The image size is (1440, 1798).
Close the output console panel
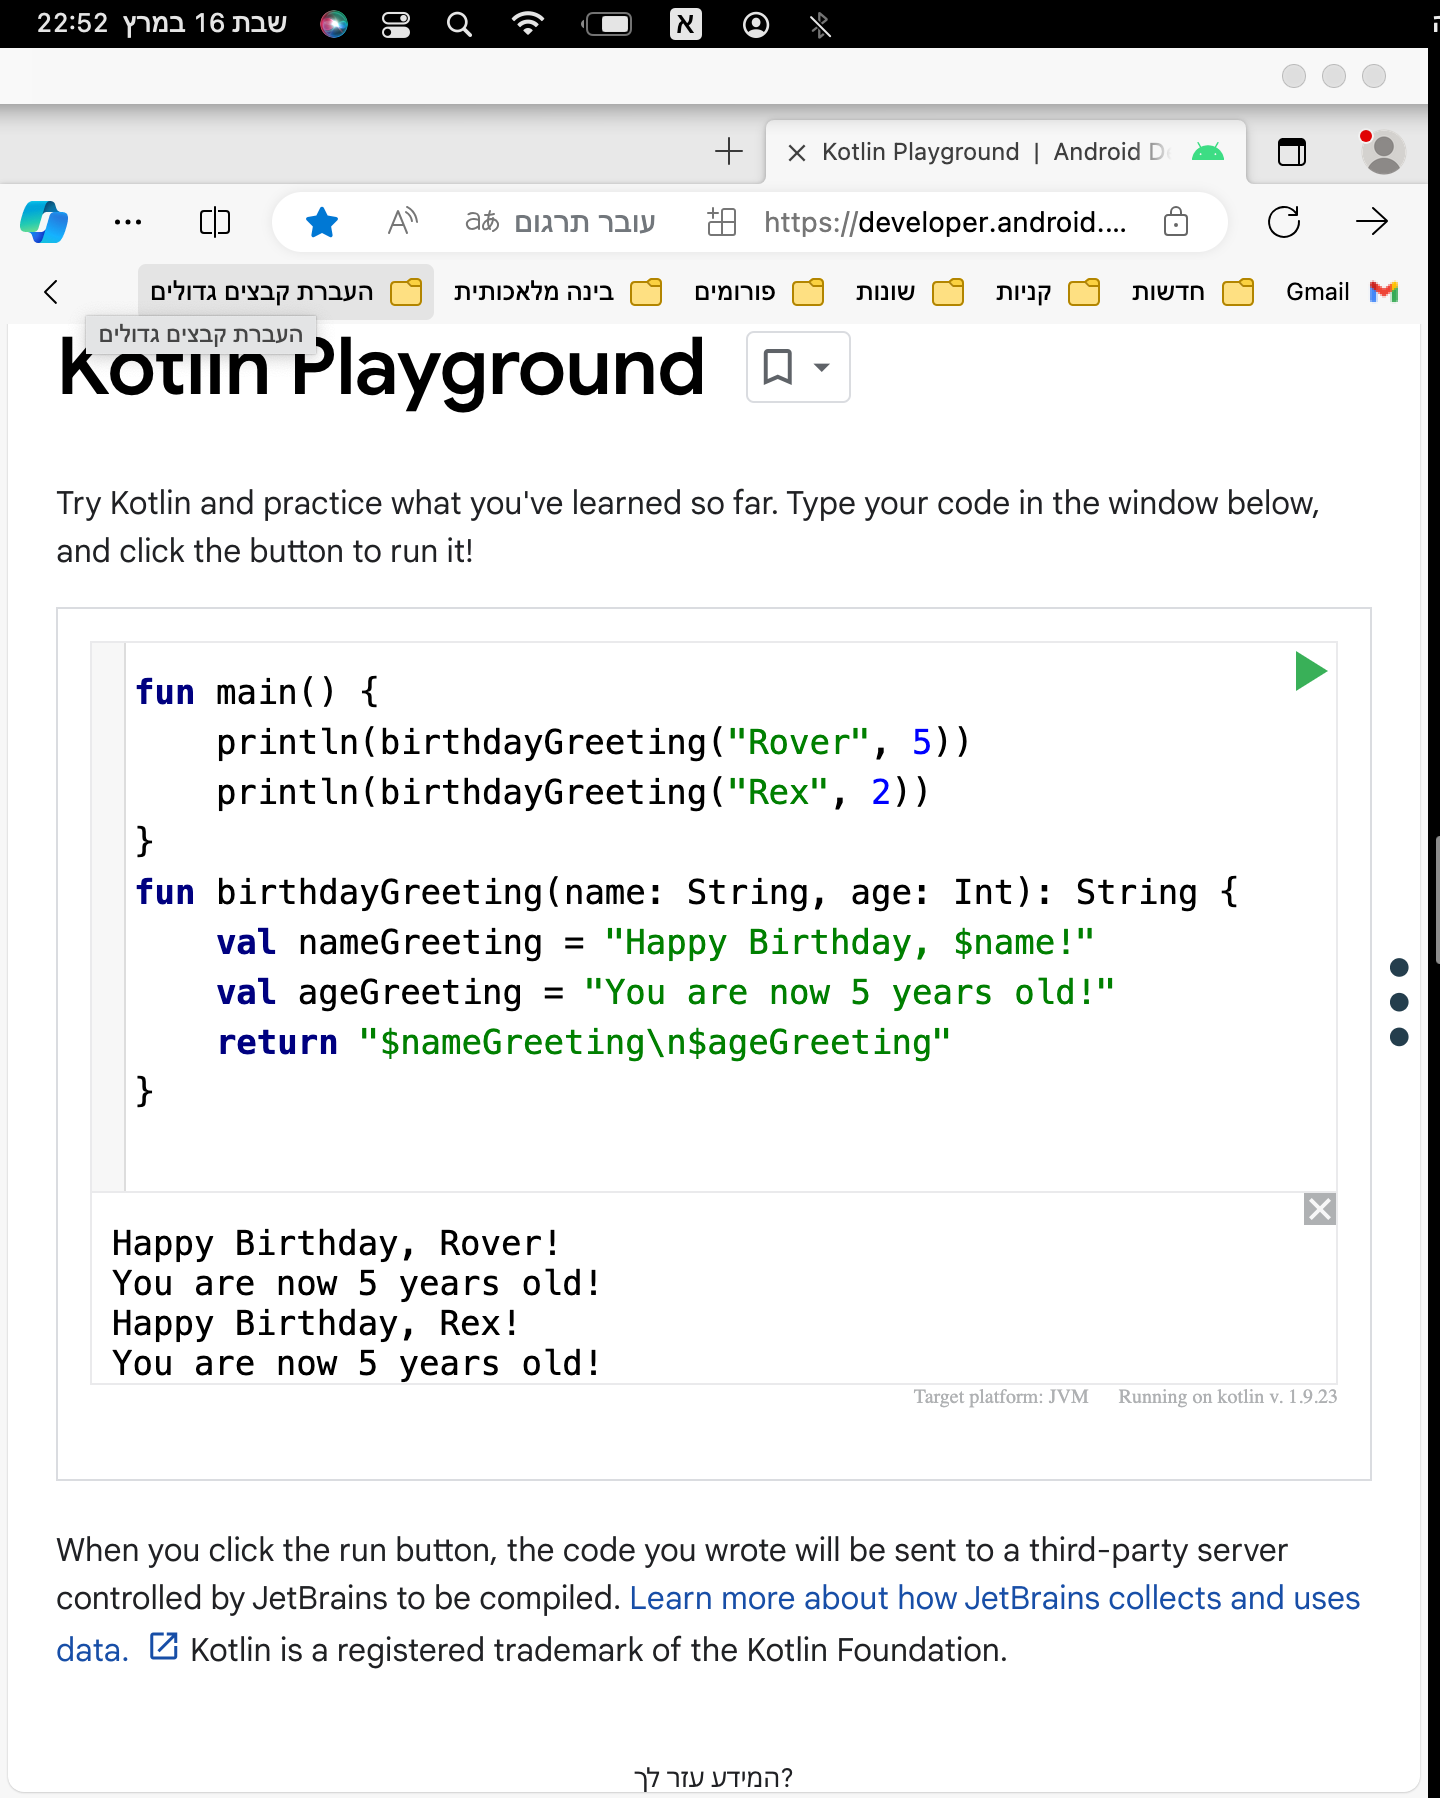click(1320, 1209)
